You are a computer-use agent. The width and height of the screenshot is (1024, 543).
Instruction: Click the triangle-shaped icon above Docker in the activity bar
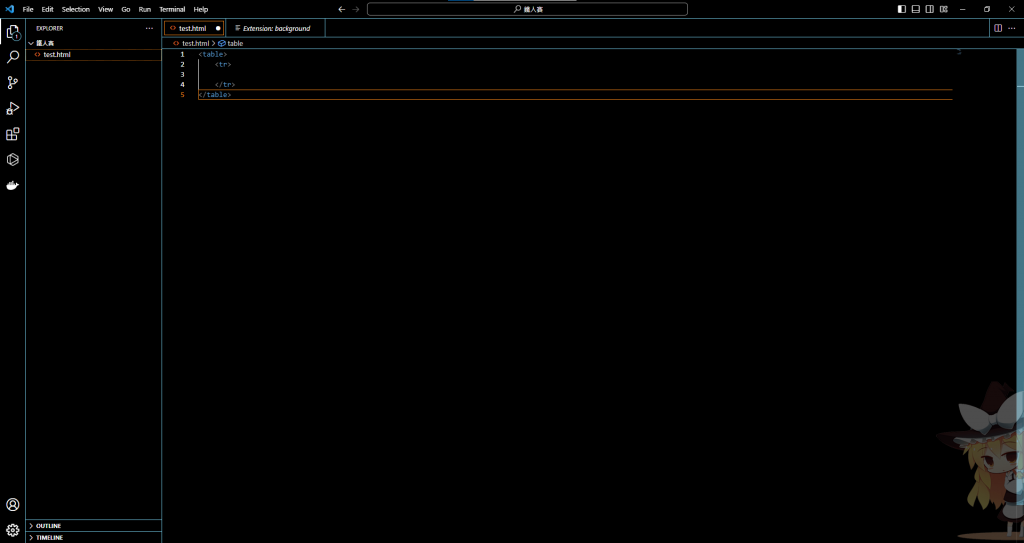(12, 159)
